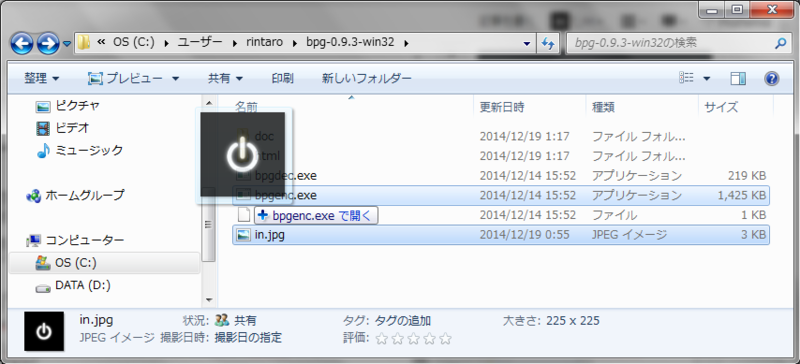Toggle the preview pane icon
Image resolution: width=800 pixels, height=364 pixels.
point(738,79)
